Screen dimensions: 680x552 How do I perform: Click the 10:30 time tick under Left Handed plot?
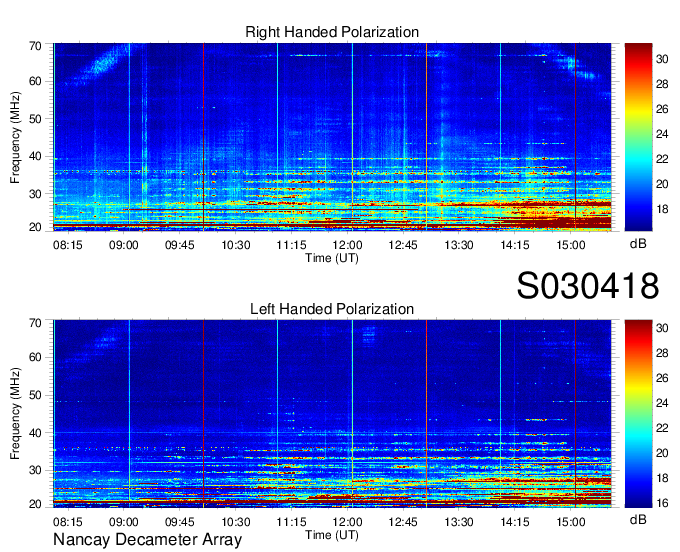pos(235,521)
